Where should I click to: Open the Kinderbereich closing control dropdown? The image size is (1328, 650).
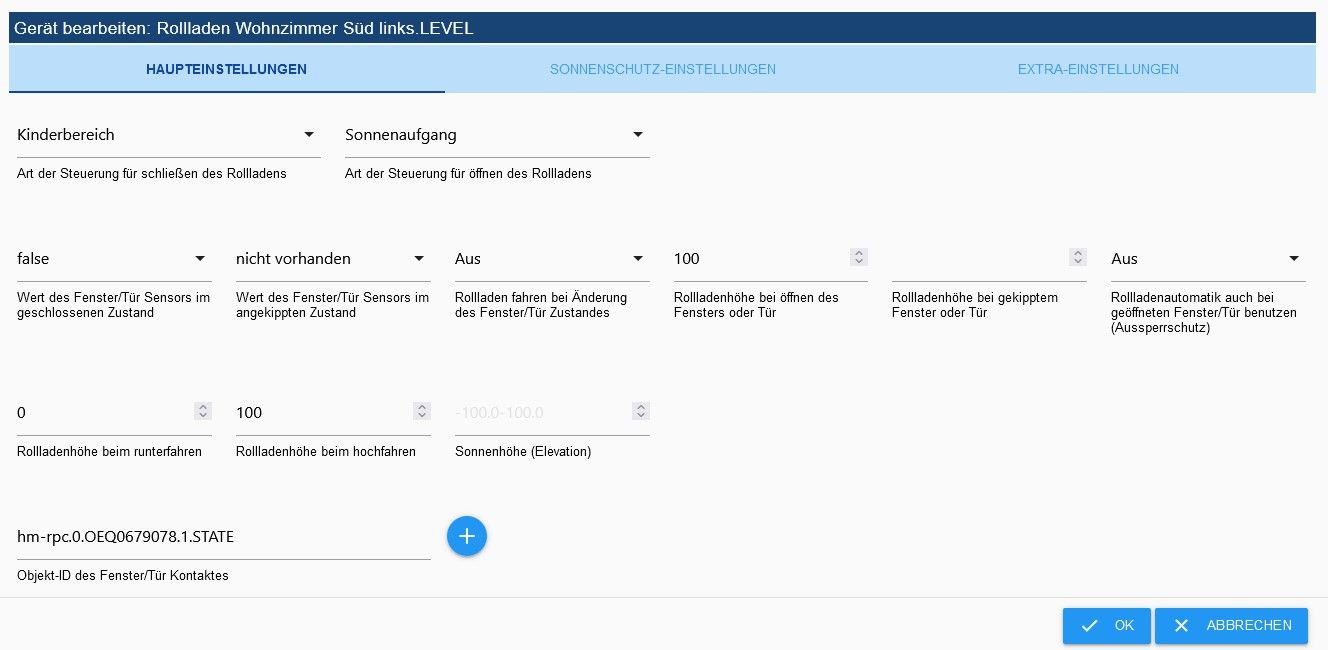click(168, 135)
